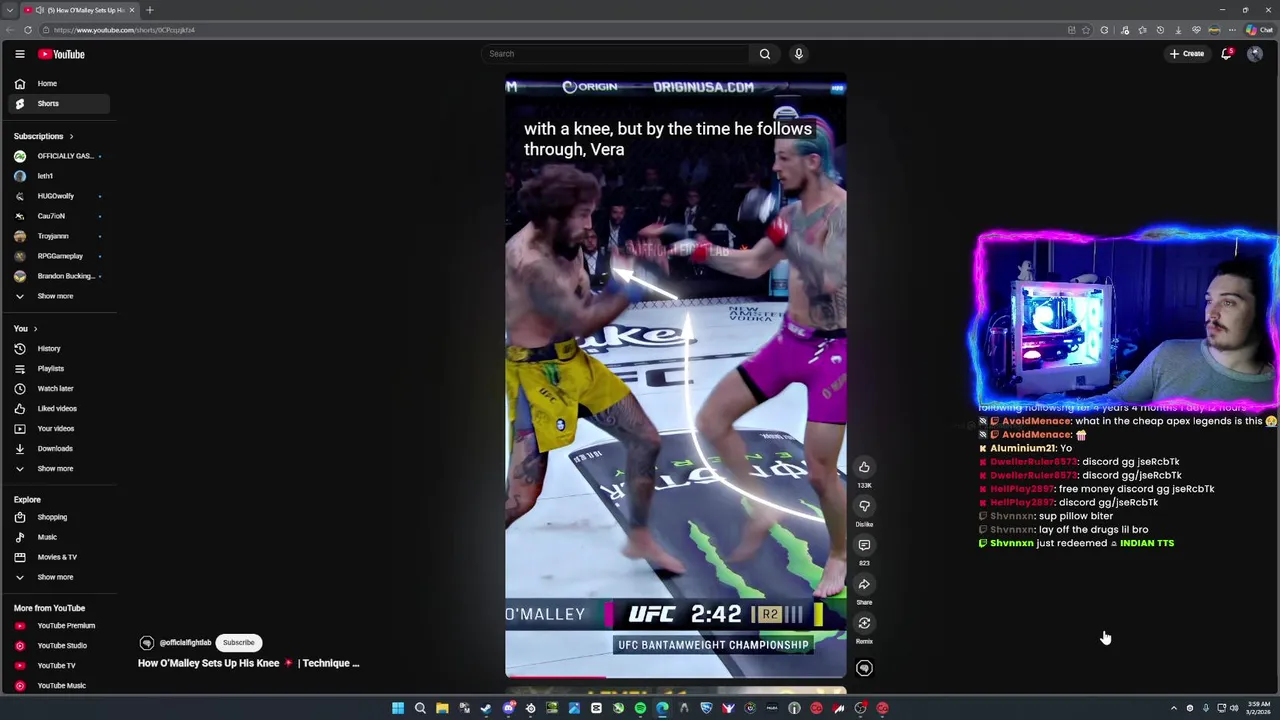
Task: Expand the tab actions dropdown
Action: pyautogui.click(x=10, y=10)
